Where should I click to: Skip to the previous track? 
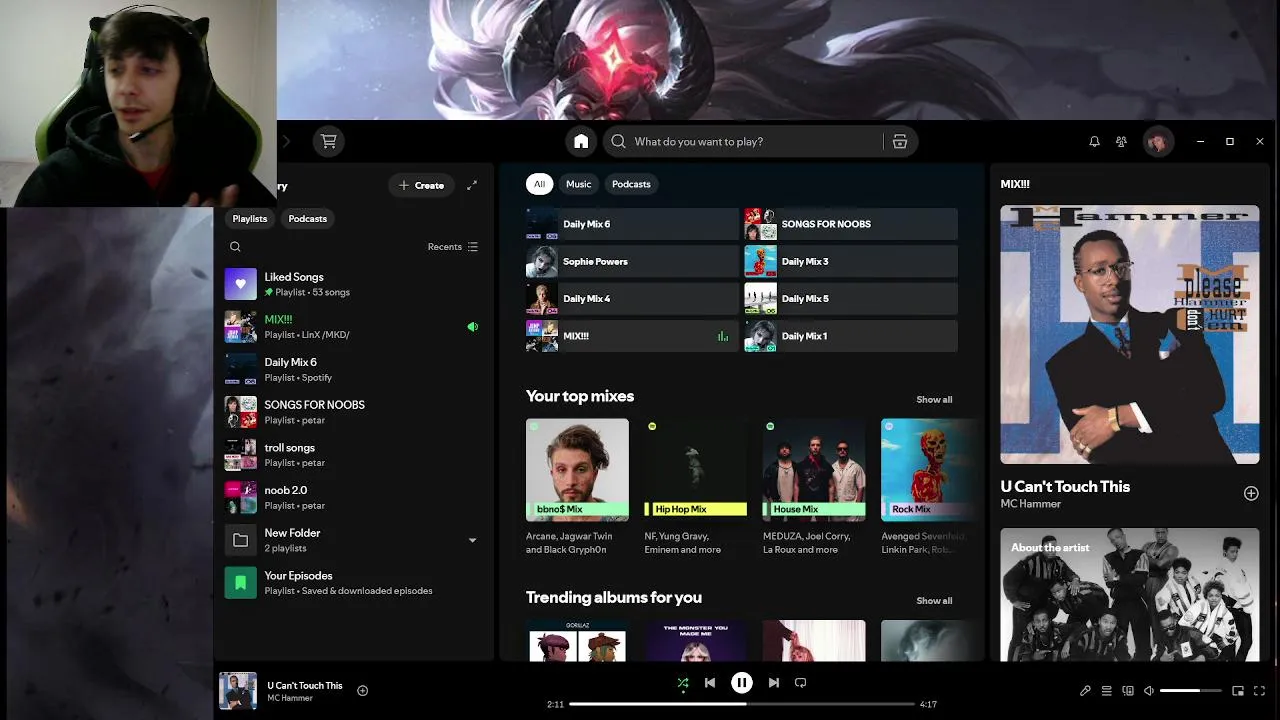click(710, 683)
